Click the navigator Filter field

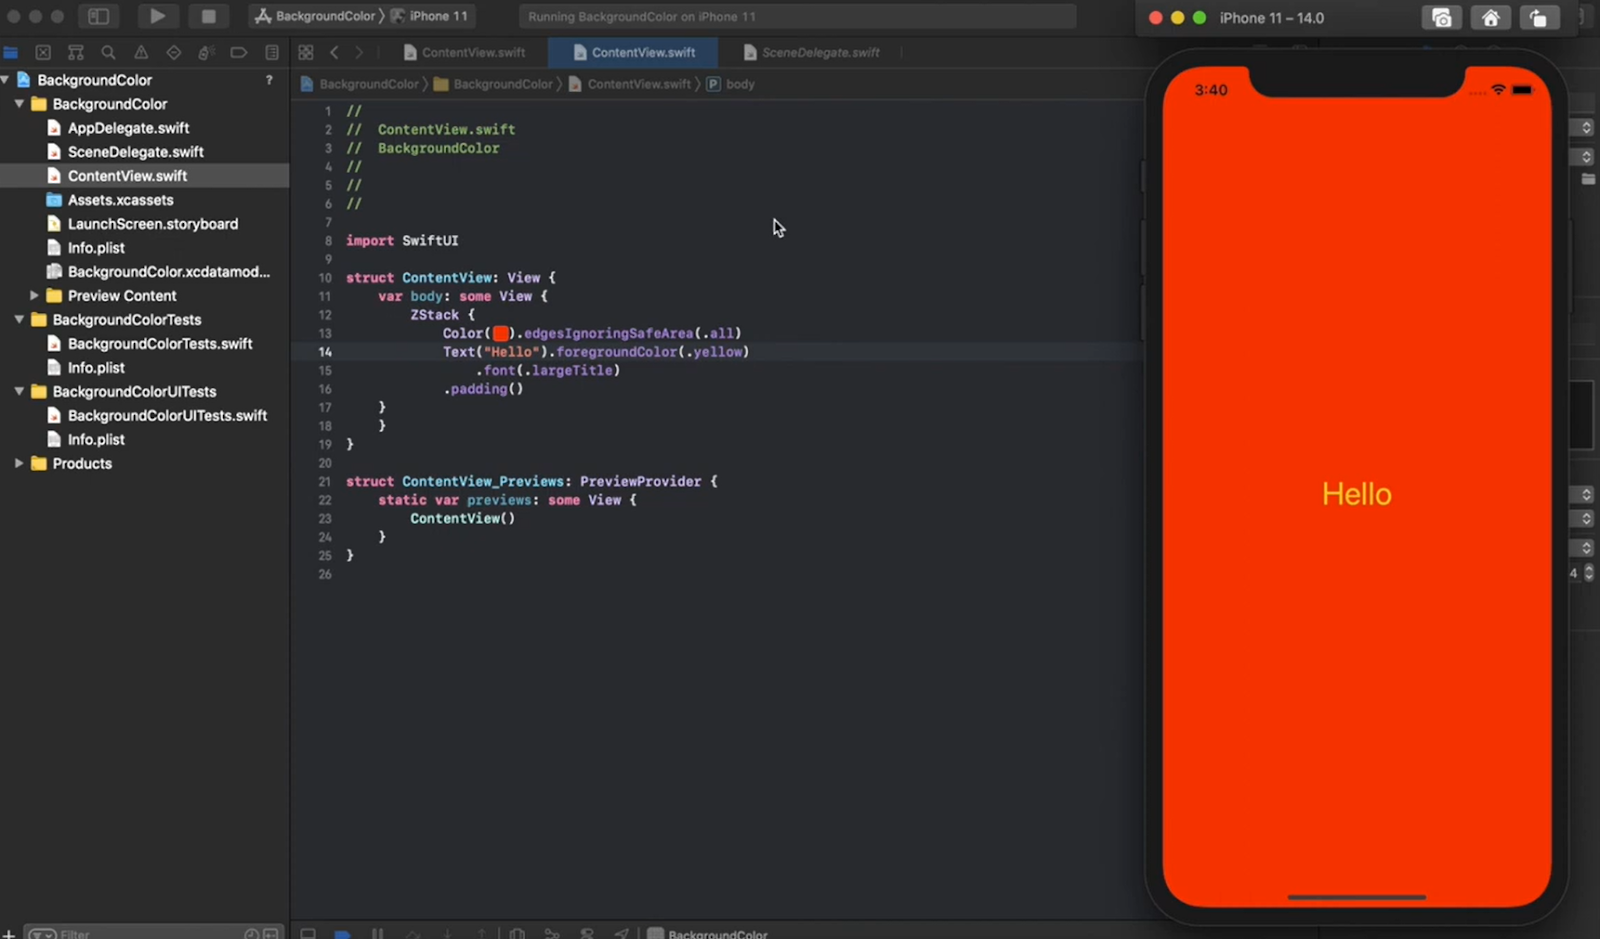(140, 933)
